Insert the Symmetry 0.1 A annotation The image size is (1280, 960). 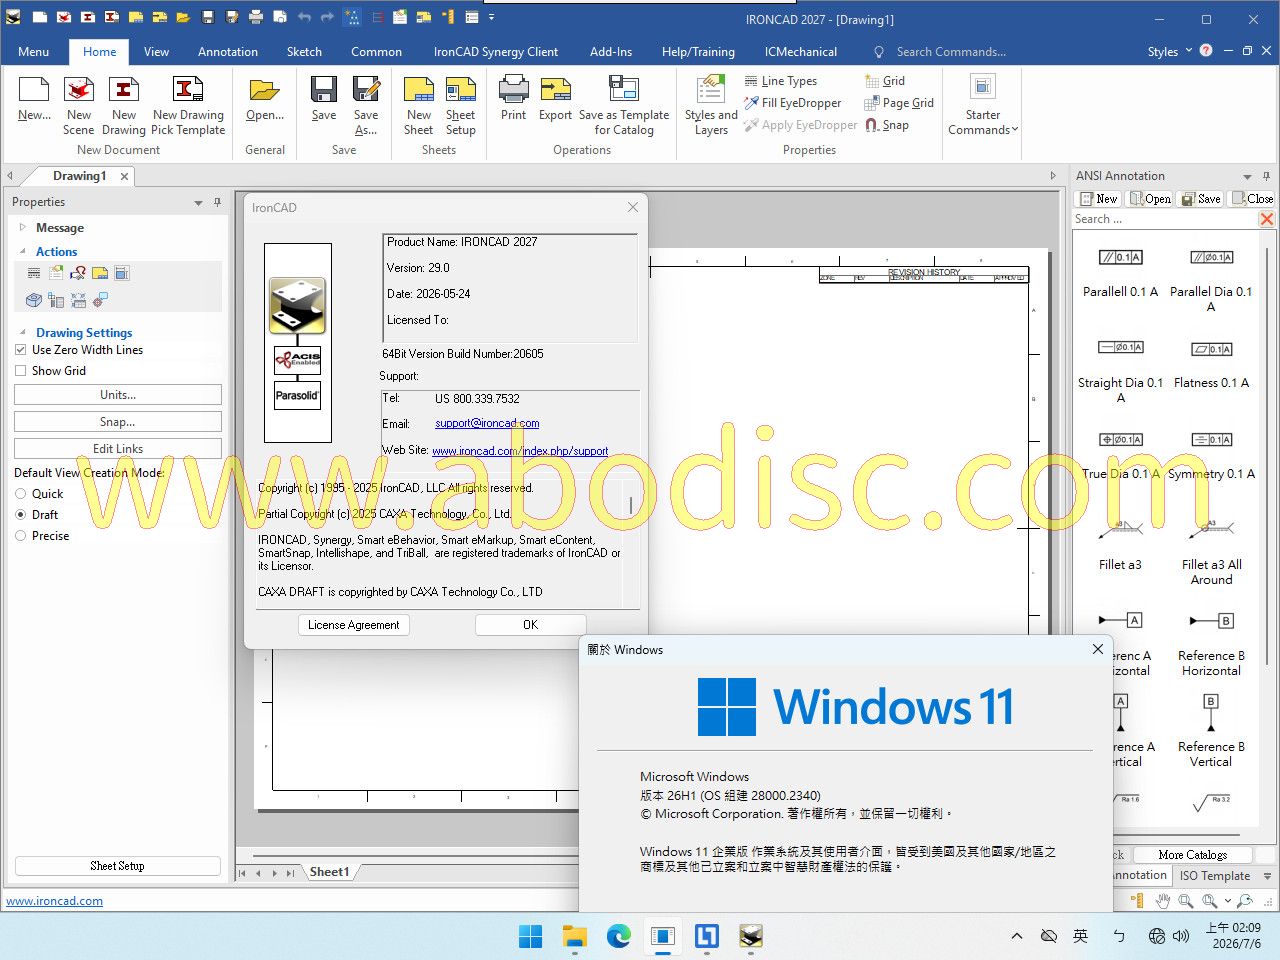coord(1211,455)
